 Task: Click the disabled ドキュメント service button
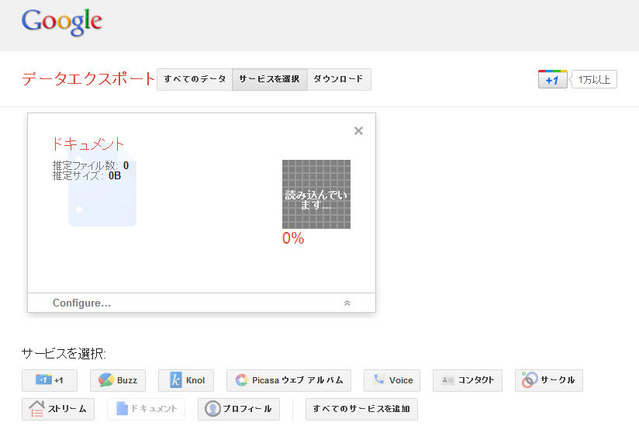click(146, 409)
